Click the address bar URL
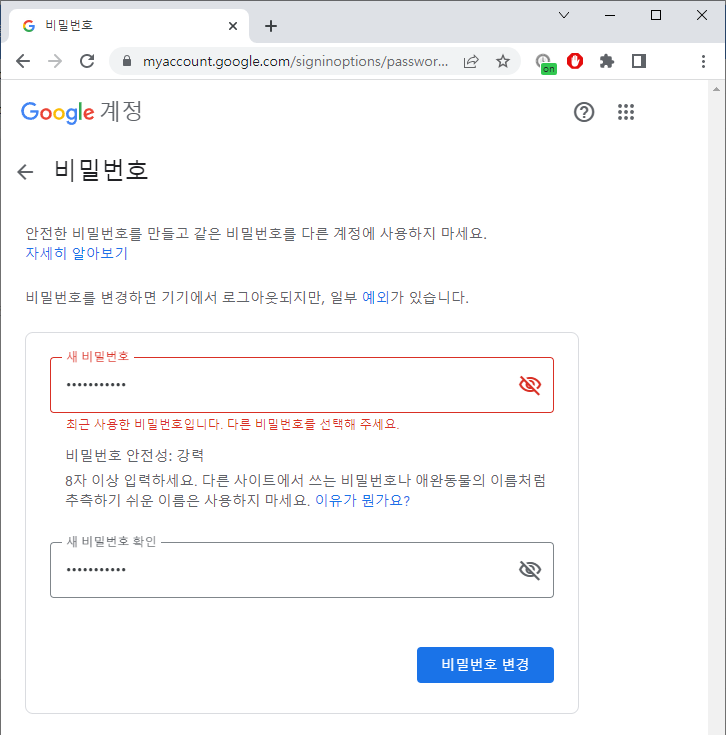Viewport: 726px width, 735px height. 295,61
